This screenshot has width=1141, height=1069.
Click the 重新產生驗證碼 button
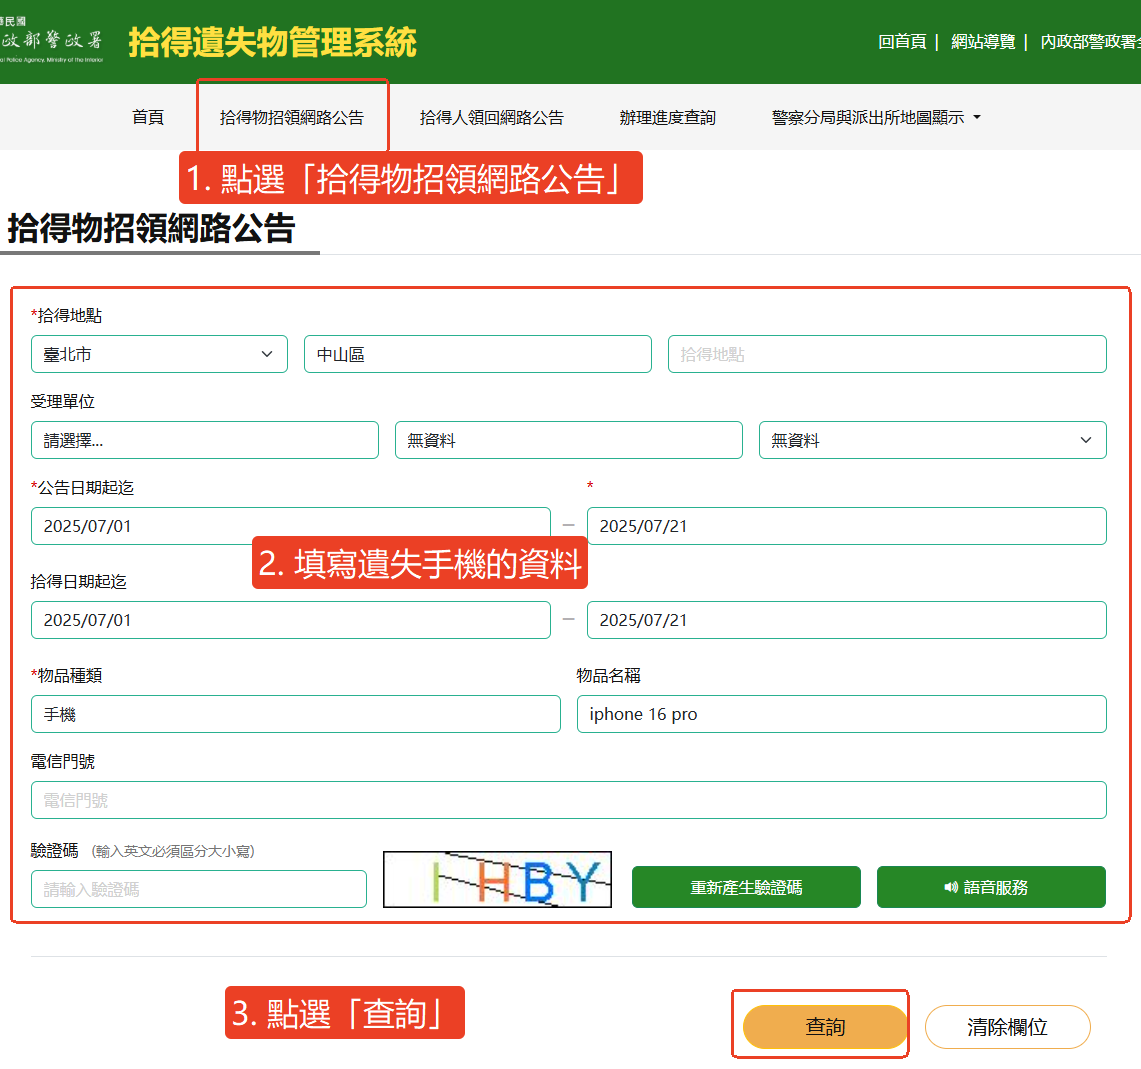[x=746, y=887]
